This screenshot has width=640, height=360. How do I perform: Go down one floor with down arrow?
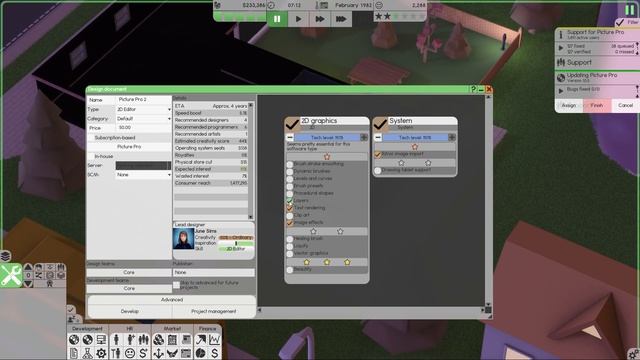pos(28,284)
